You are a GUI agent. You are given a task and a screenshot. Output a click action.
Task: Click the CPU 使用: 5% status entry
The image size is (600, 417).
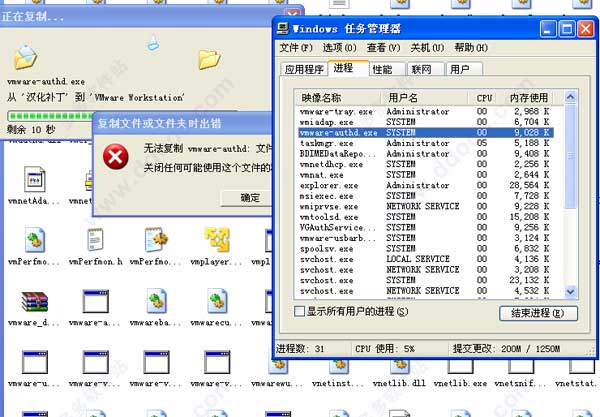pyautogui.click(x=385, y=349)
